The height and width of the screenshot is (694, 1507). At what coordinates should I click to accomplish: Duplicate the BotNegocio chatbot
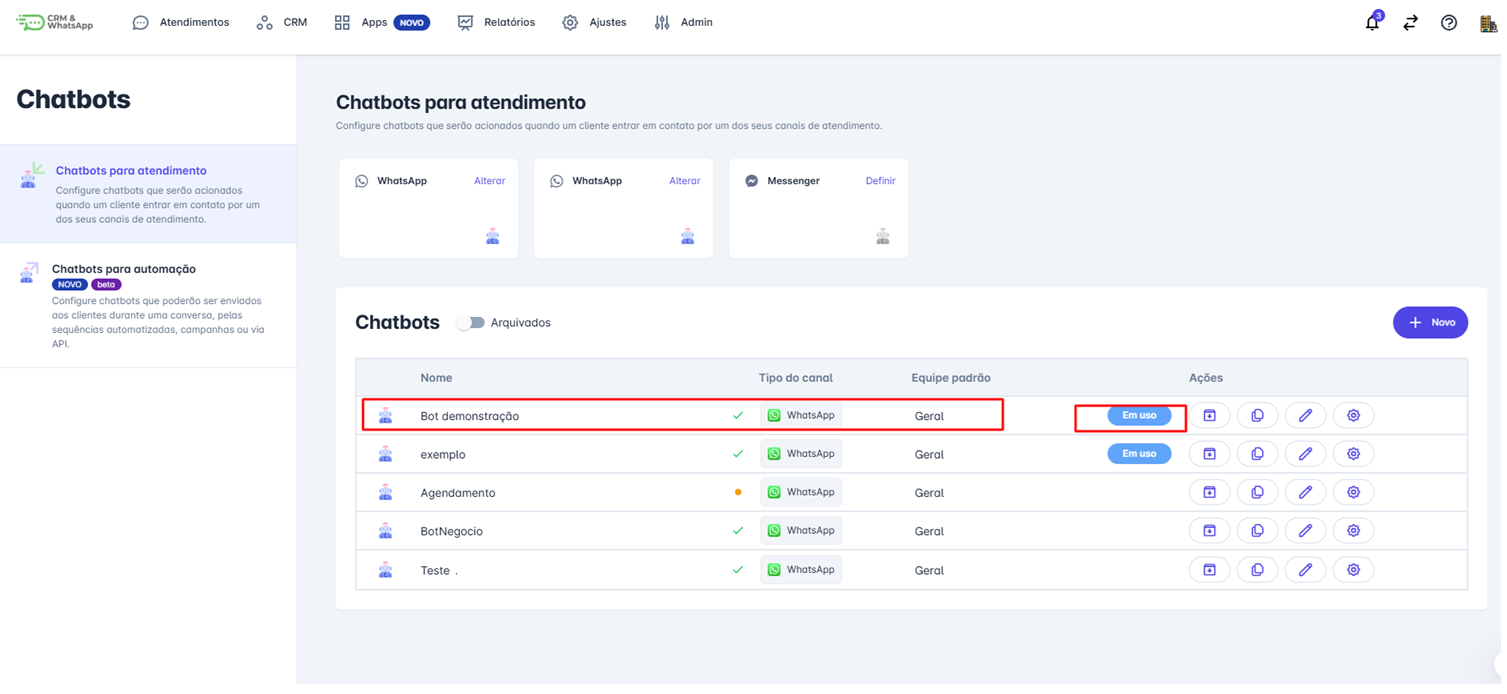[x=1257, y=531]
